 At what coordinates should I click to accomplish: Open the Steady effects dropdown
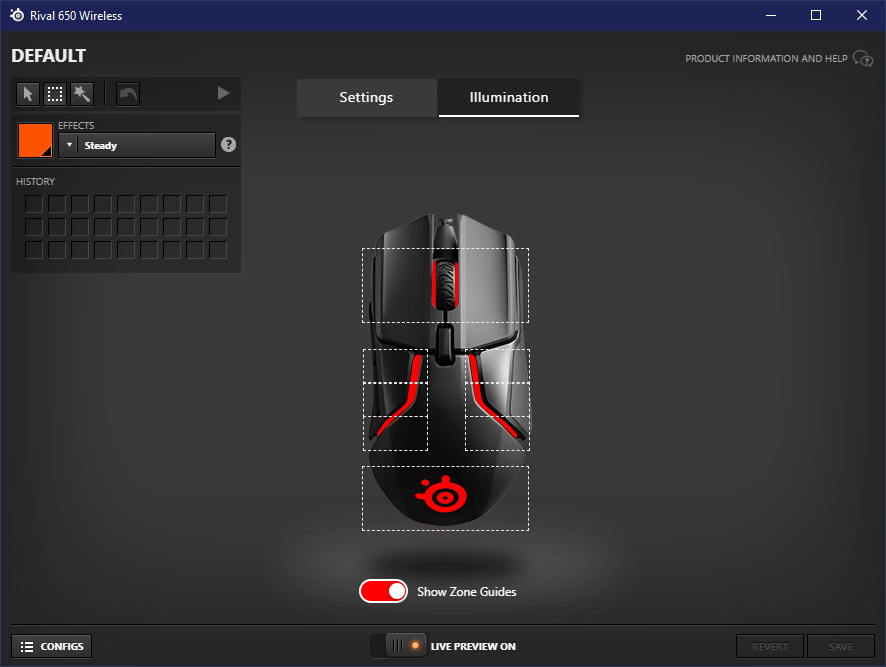[x=137, y=145]
